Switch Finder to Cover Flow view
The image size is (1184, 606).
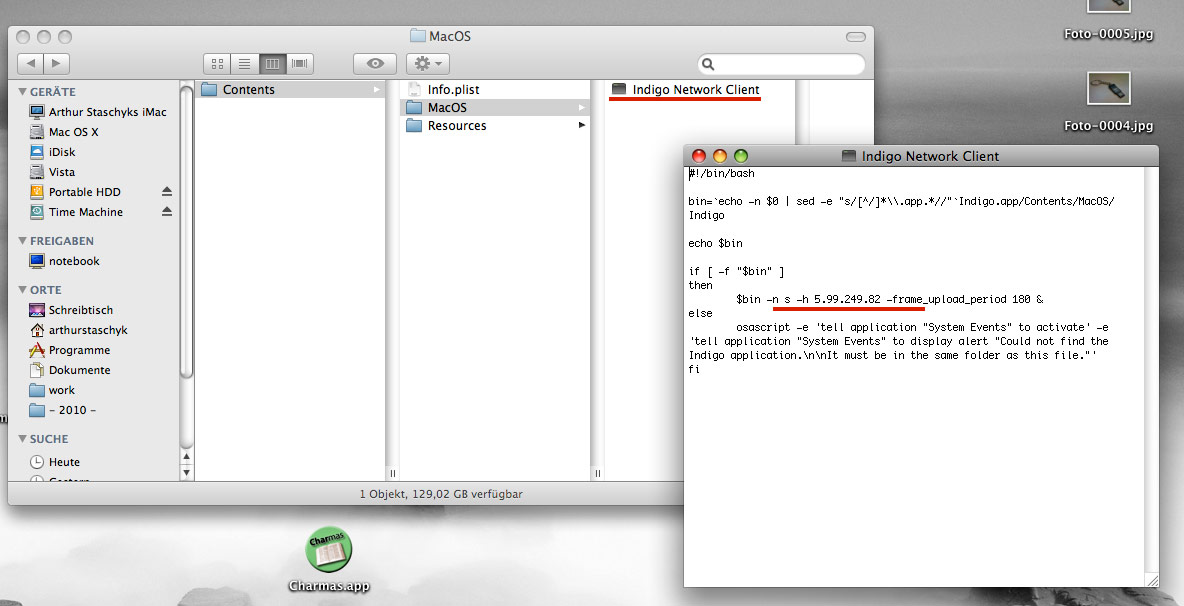click(x=300, y=64)
